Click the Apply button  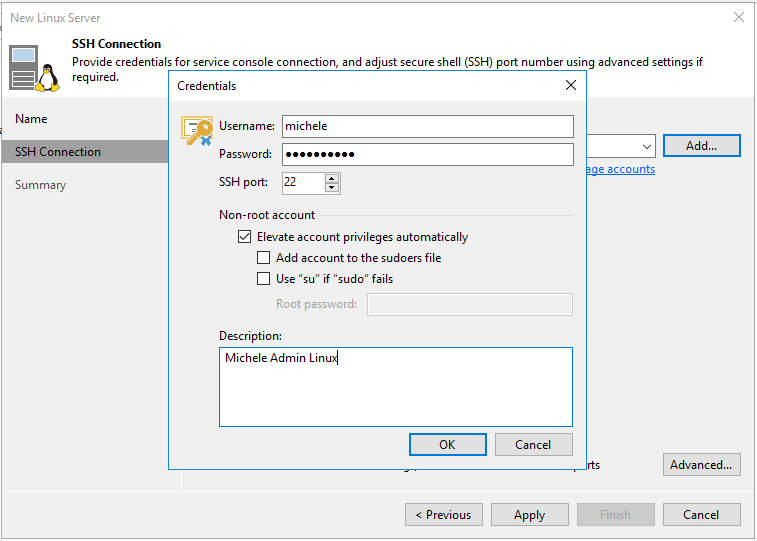pyautogui.click(x=530, y=515)
